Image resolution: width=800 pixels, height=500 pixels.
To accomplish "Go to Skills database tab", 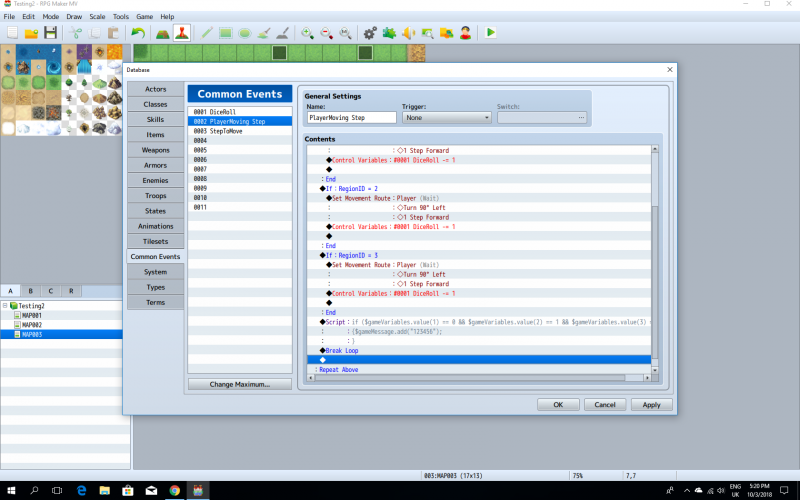I will coord(156,119).
